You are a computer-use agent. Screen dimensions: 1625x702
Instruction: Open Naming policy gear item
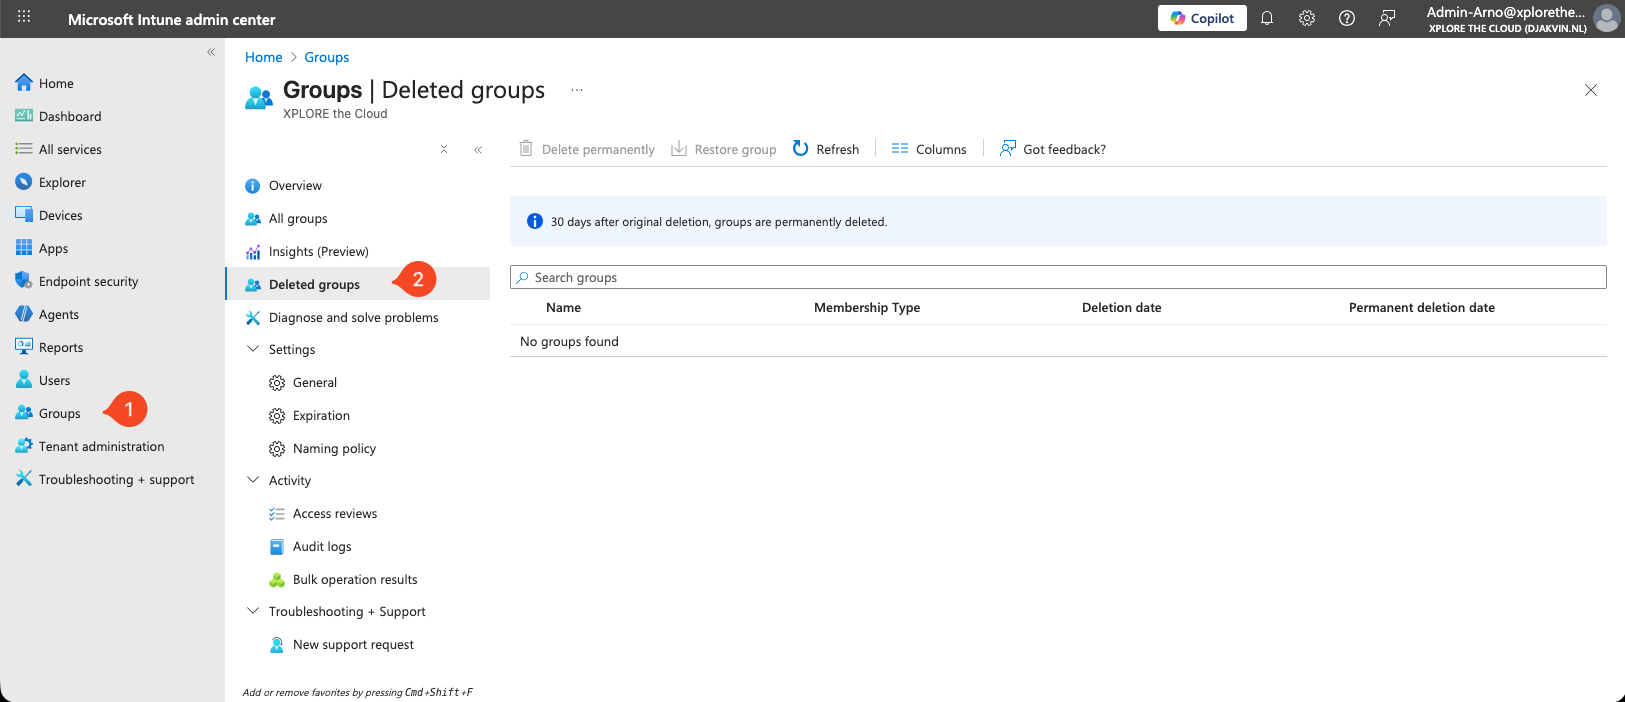[x=277, y=449]
